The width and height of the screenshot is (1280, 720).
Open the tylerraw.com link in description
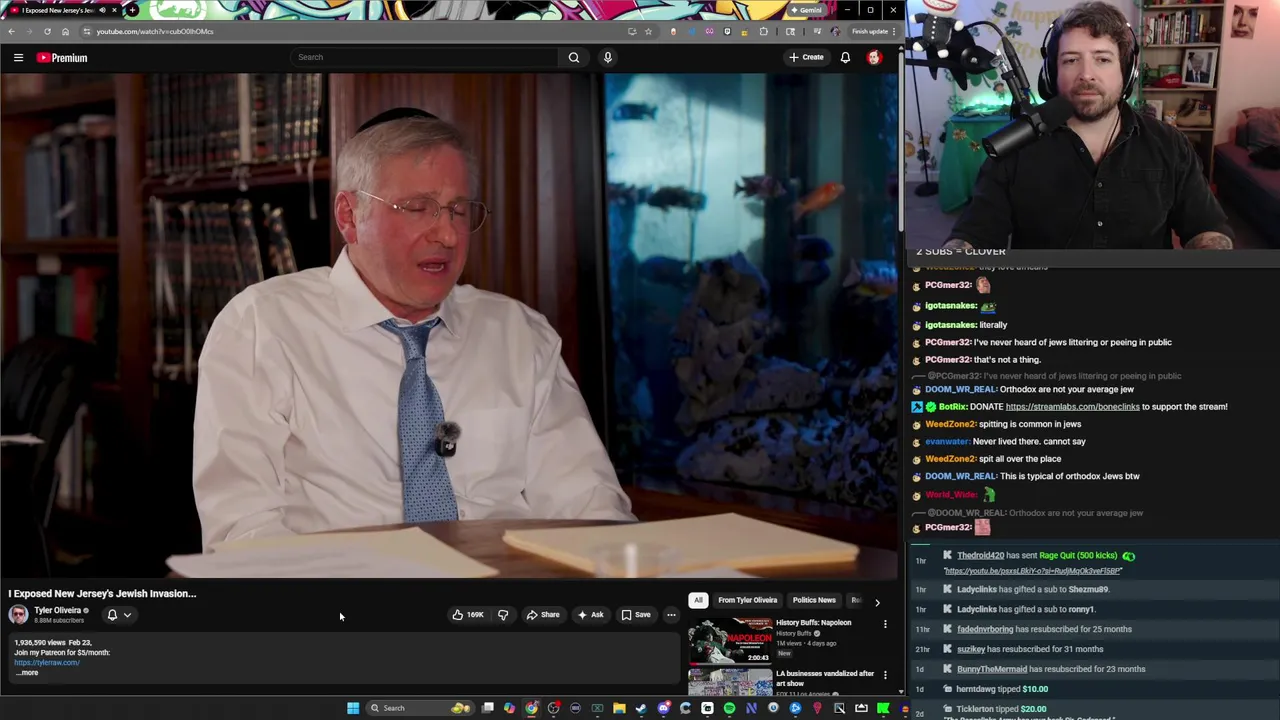pos(47,662)
